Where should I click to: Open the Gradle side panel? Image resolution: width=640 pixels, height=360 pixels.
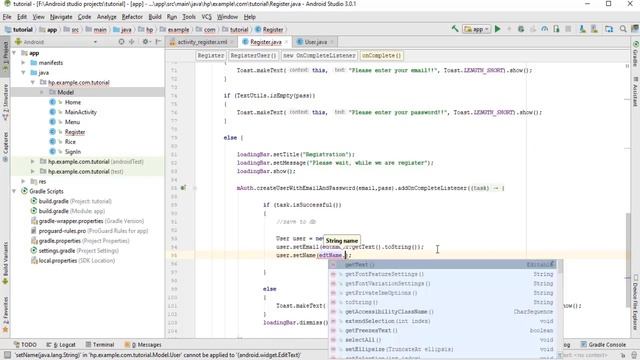pos(636,53)
